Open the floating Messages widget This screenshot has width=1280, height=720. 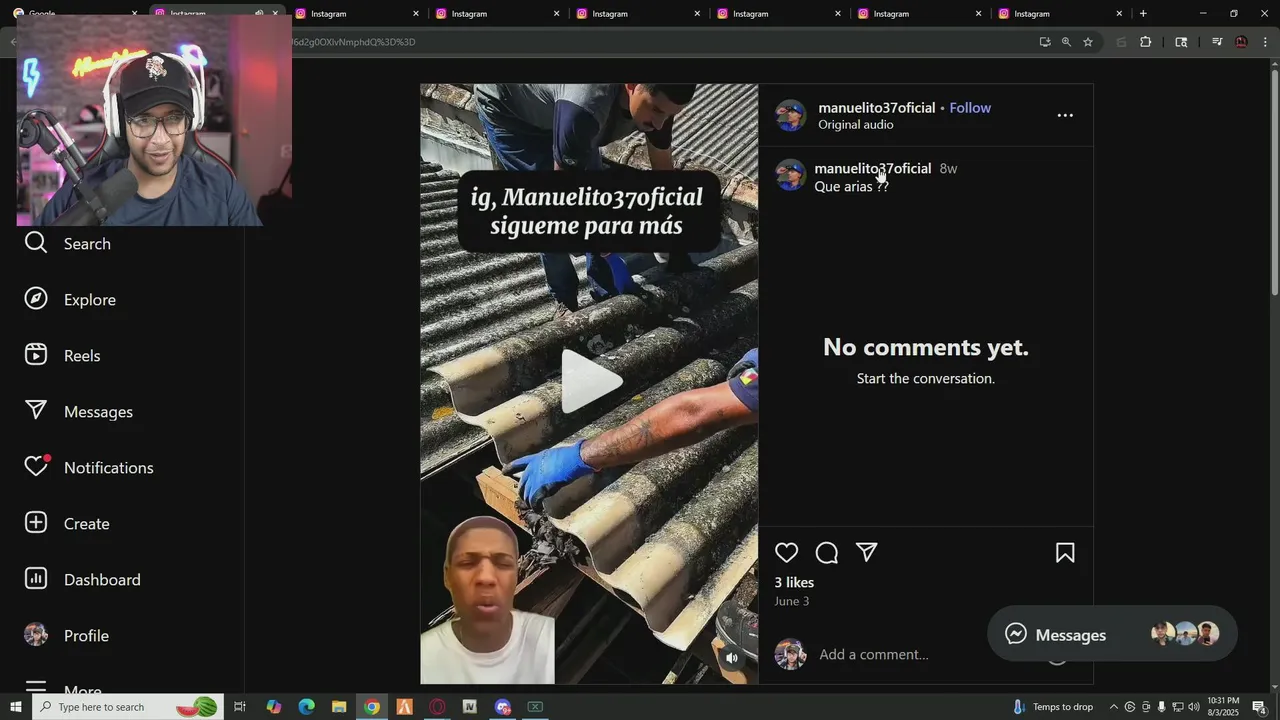tap(1112, 634)
